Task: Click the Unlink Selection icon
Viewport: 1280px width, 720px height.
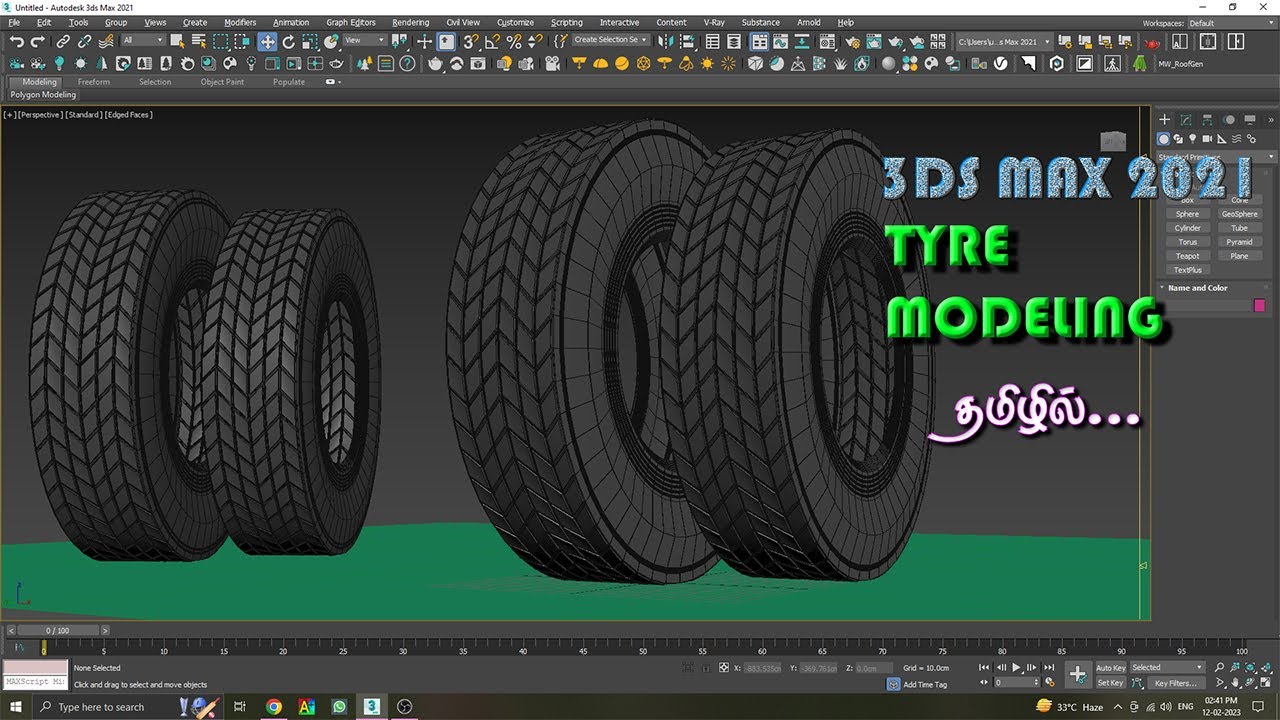Action: click(x=84, y=41)
